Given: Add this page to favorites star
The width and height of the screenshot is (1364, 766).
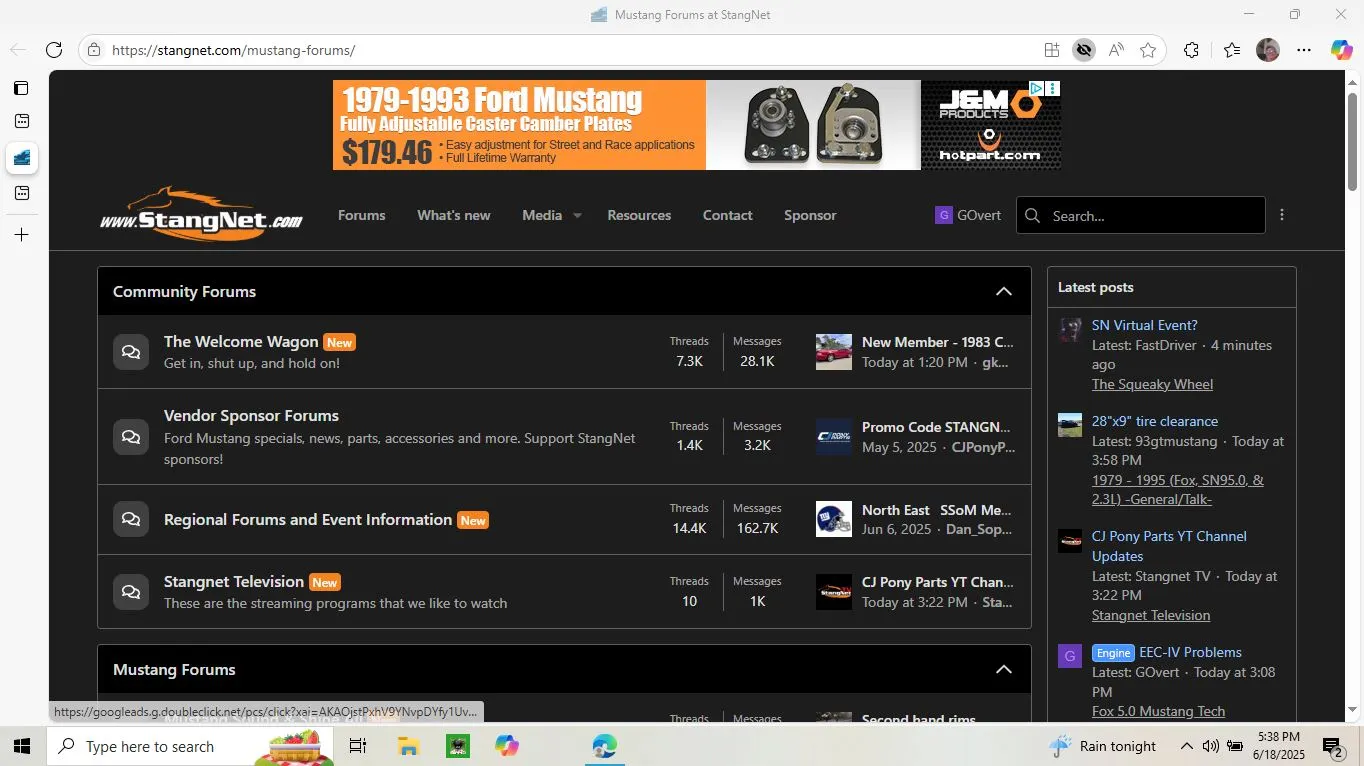Looking at the screenshot, I should 1148,50.
